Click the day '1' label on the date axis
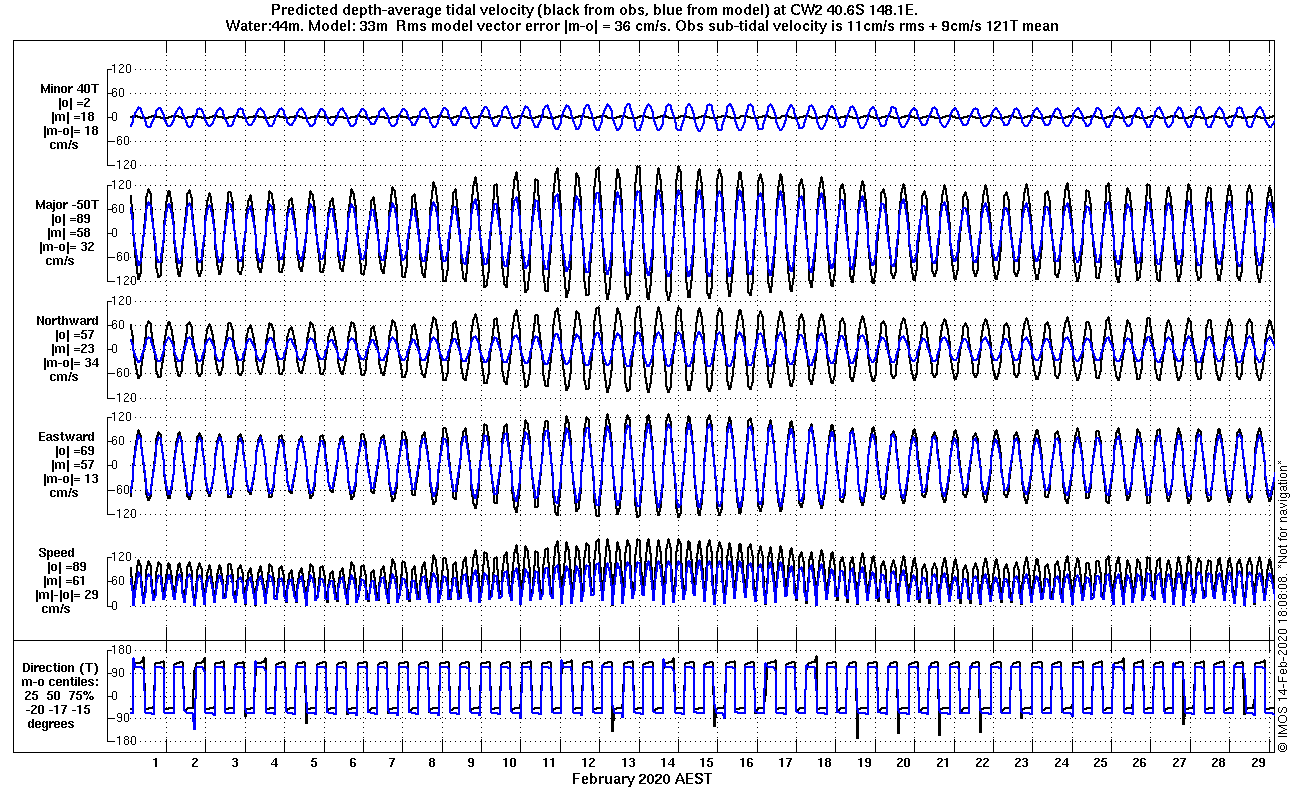 (156, 763)
